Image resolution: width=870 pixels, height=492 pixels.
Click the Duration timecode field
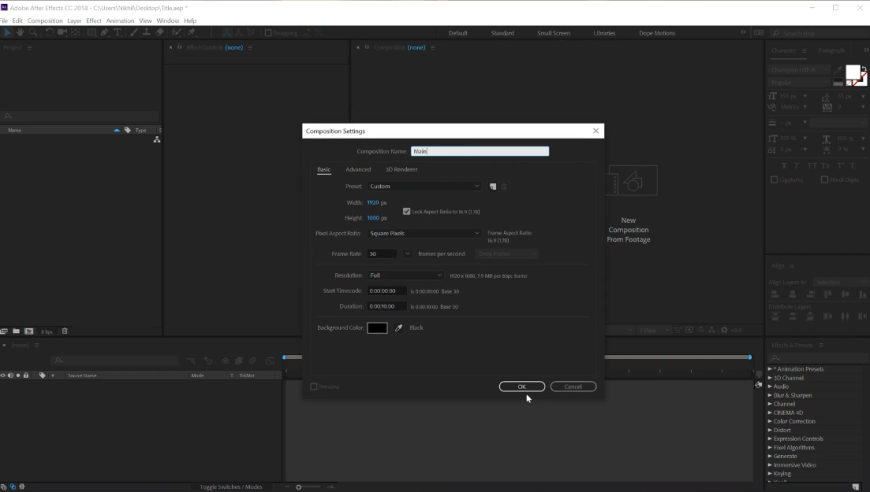387,306
